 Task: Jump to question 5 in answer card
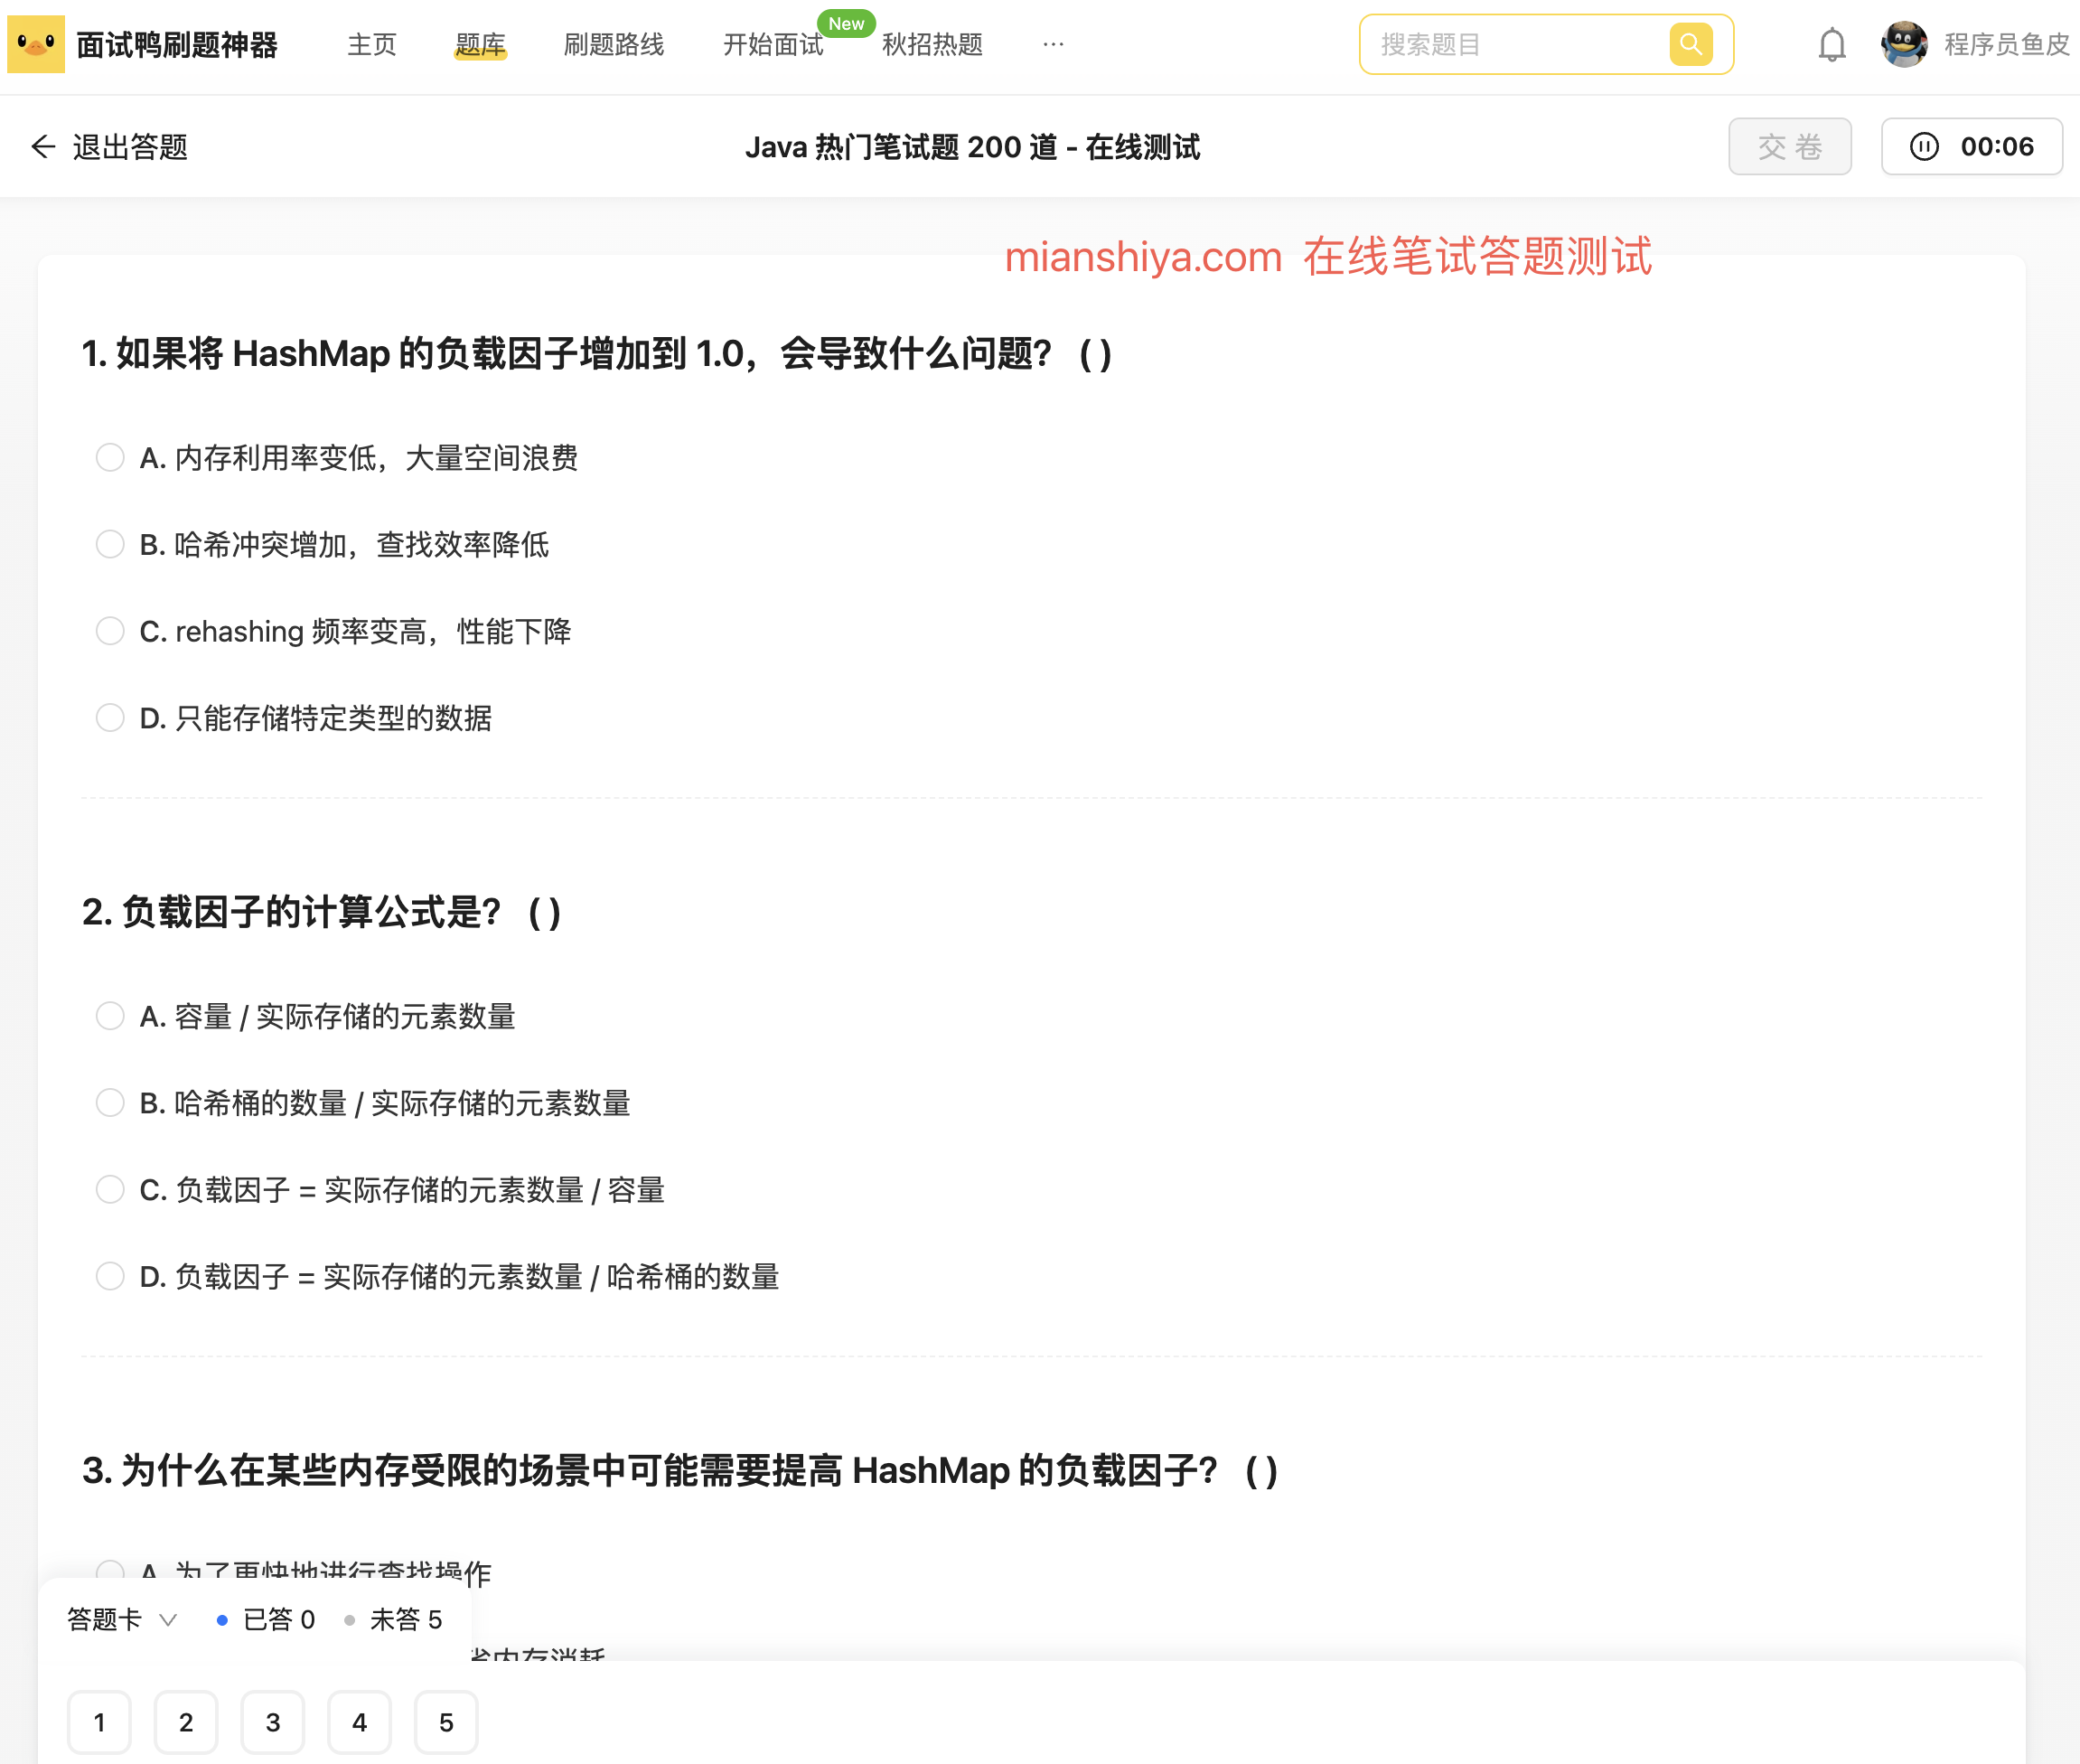[x=446, y=1722]
